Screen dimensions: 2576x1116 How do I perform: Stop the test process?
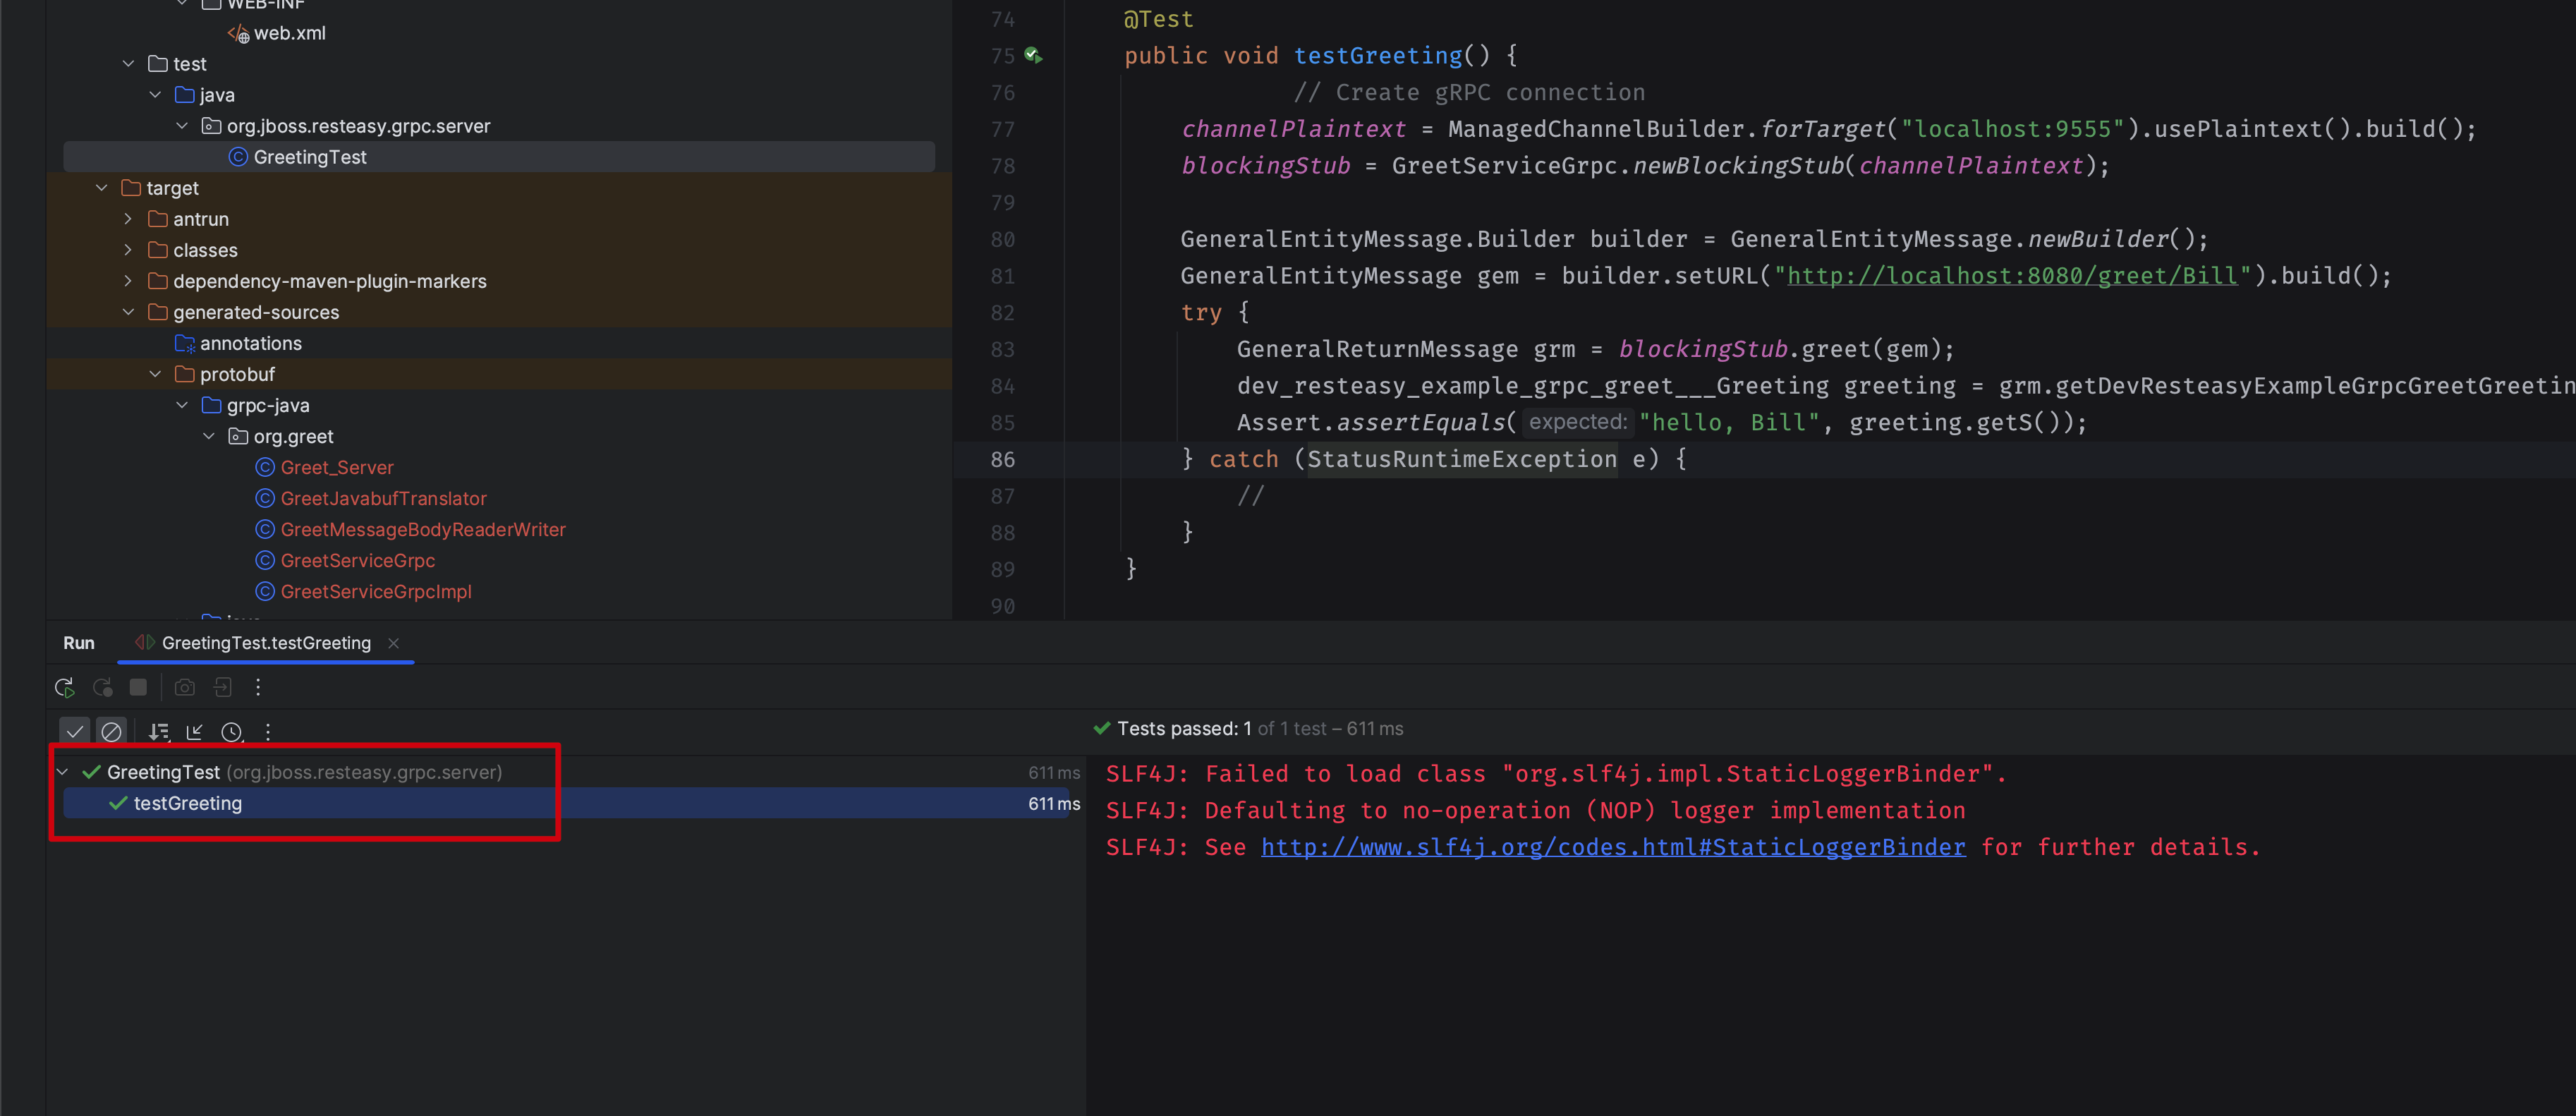point(138,687)
